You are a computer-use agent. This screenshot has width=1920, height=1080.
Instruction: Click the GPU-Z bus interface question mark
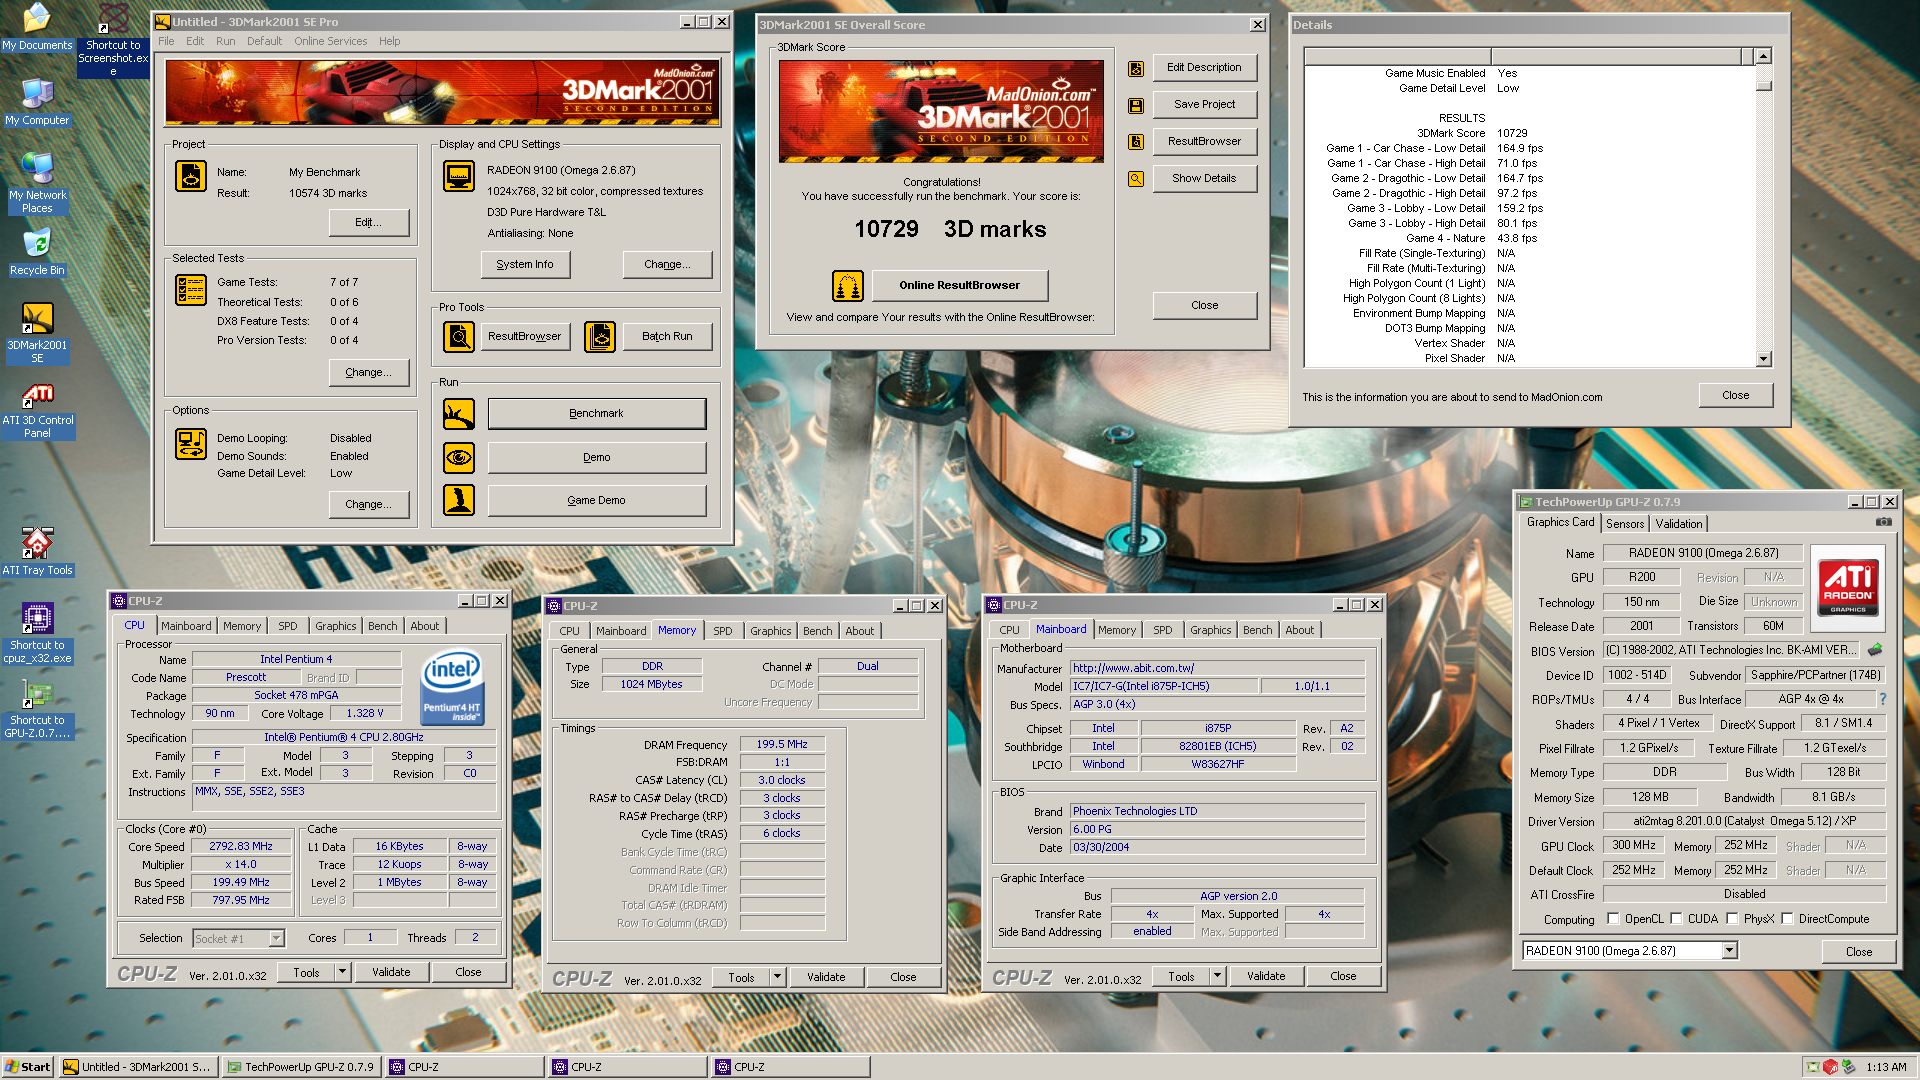1883,699
